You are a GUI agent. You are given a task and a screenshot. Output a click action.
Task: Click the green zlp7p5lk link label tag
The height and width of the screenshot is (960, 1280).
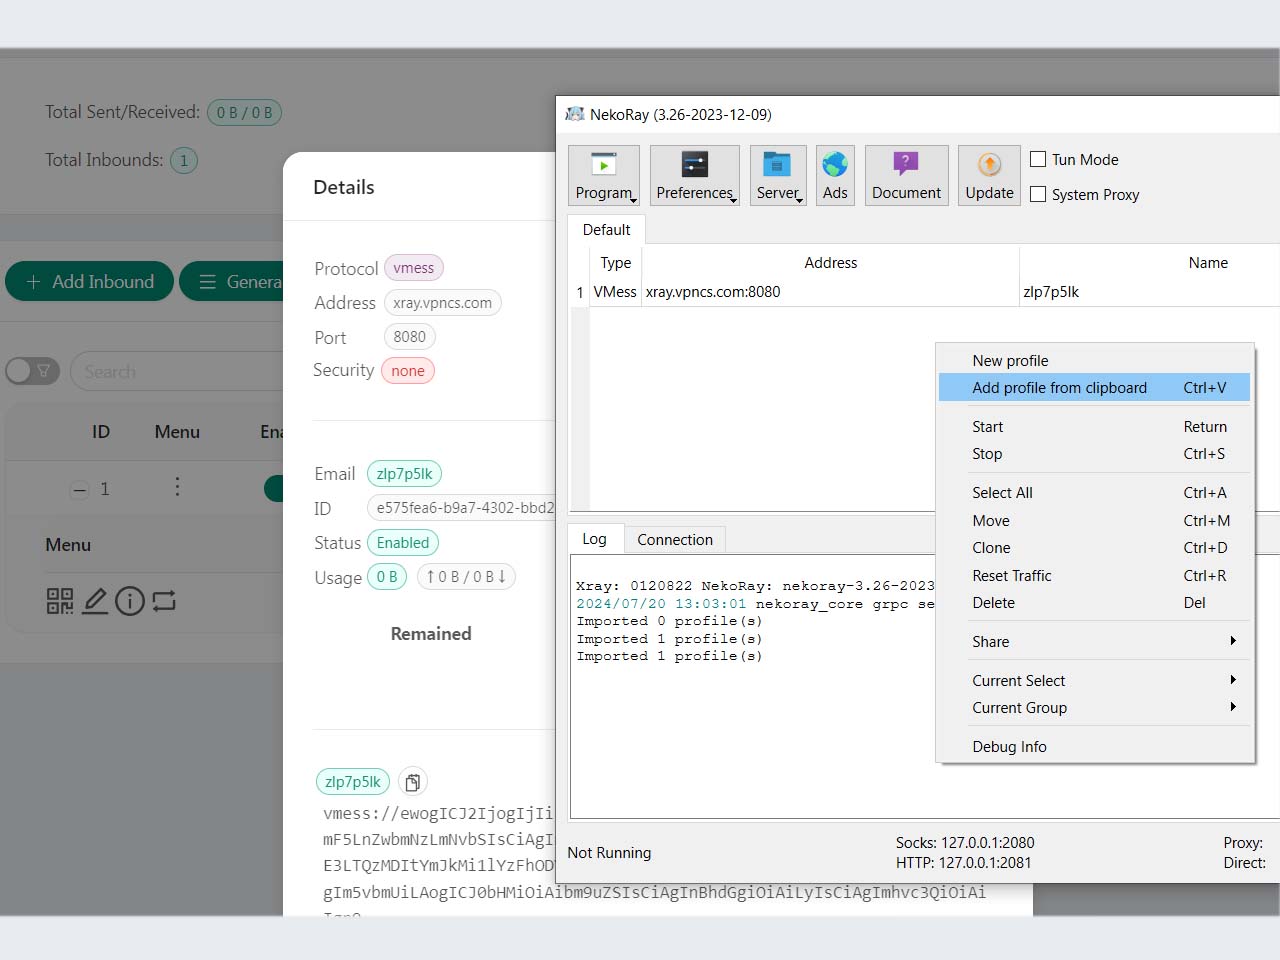coord(353,782)
